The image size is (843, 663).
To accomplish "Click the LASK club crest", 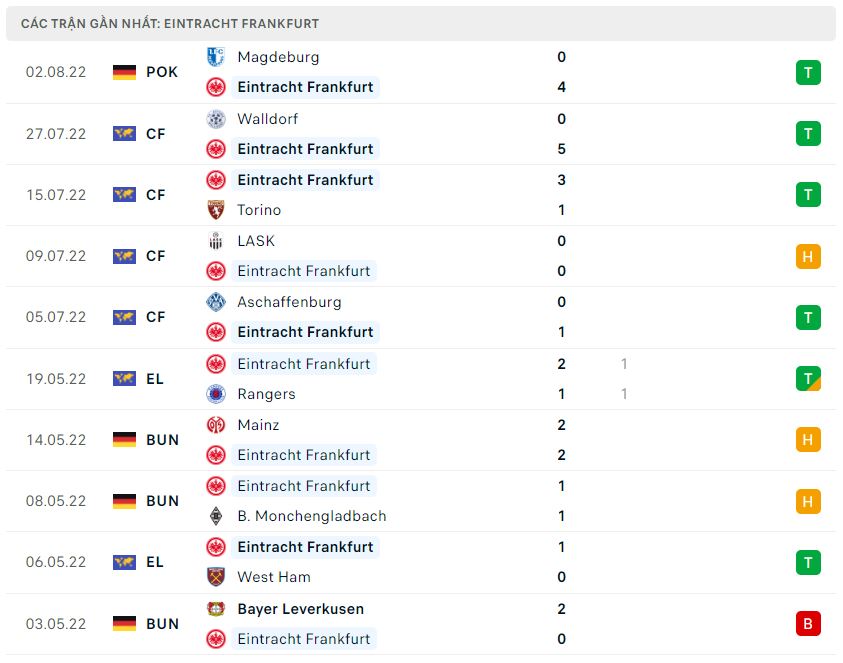I will [217, 241].
